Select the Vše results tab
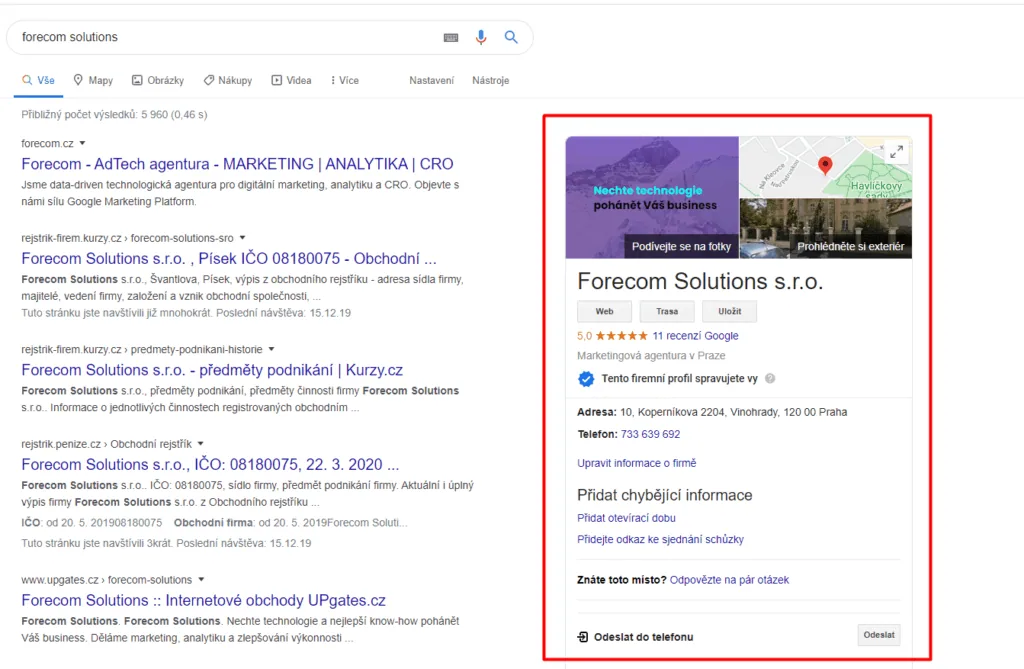This screenshot has height=669, width=1024. tap(39, 80)
